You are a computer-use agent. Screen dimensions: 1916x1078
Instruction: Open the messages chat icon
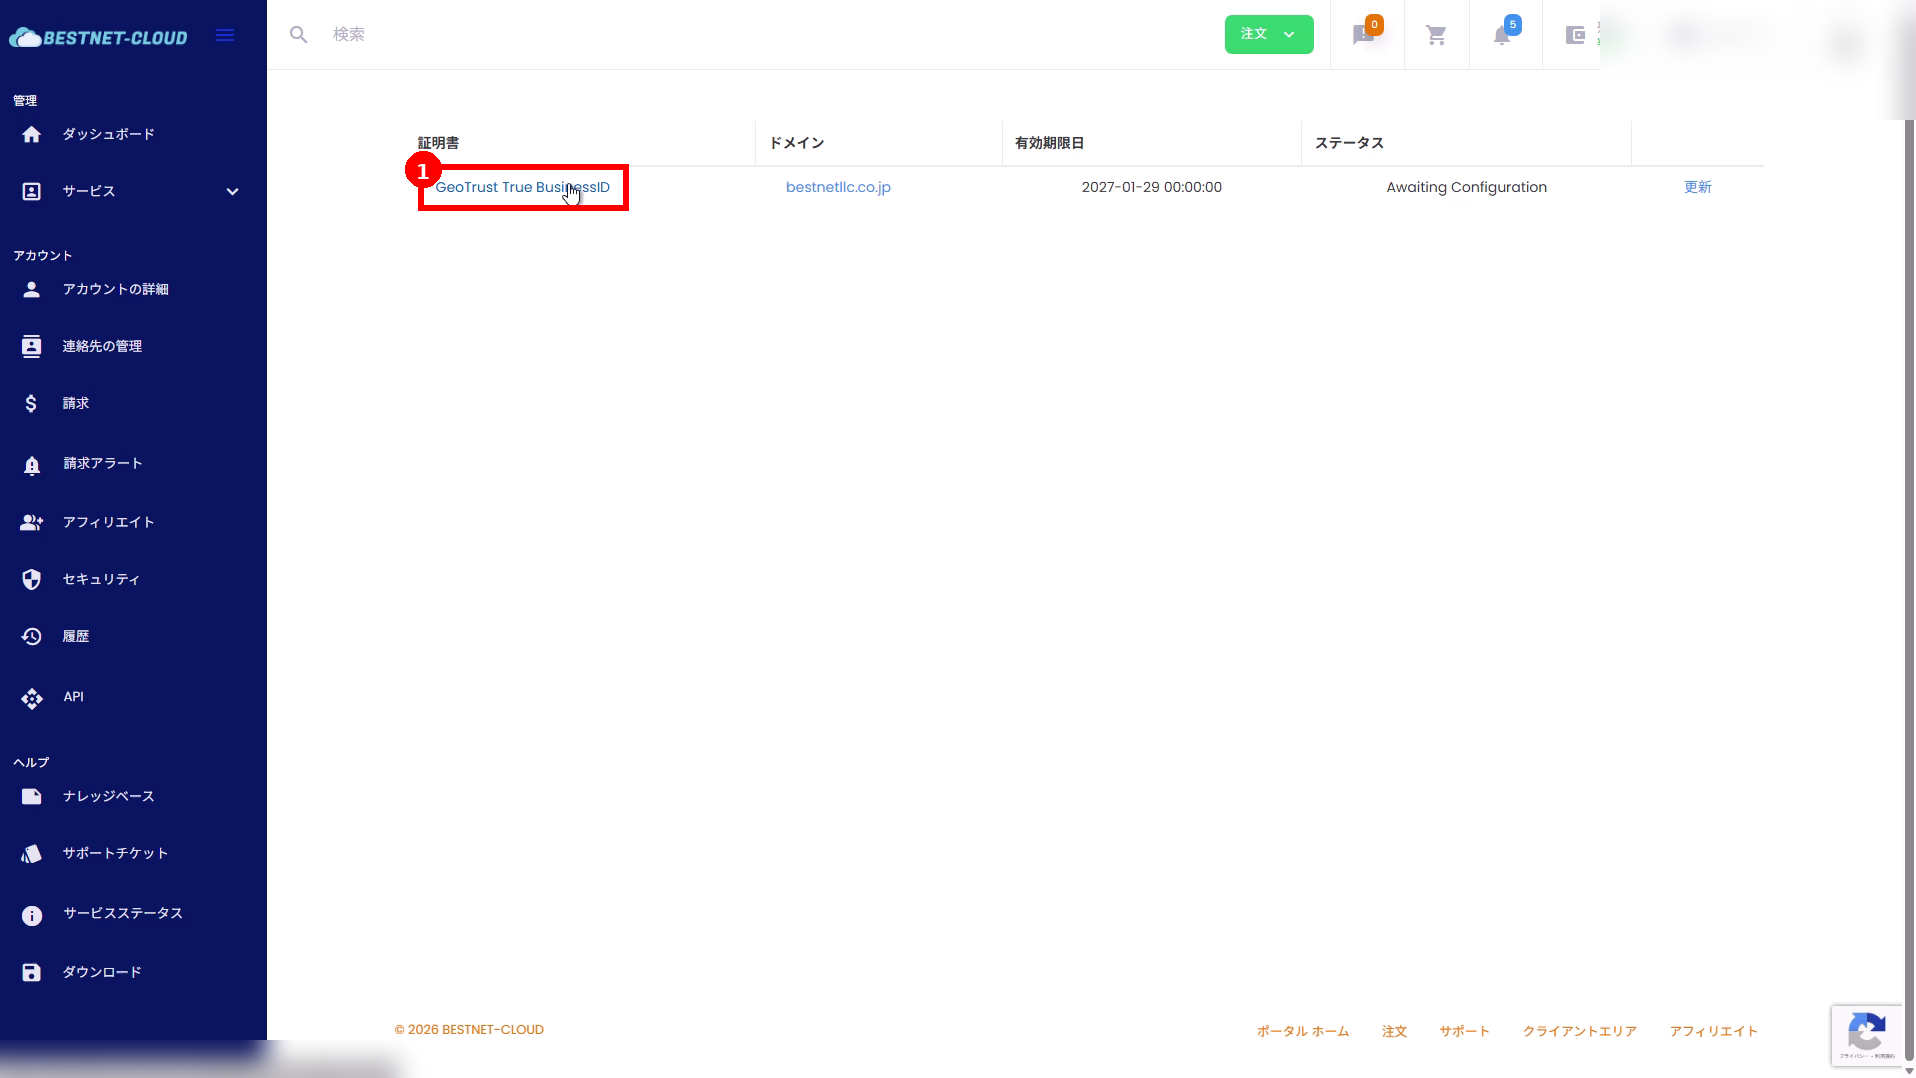(1363, 36)
